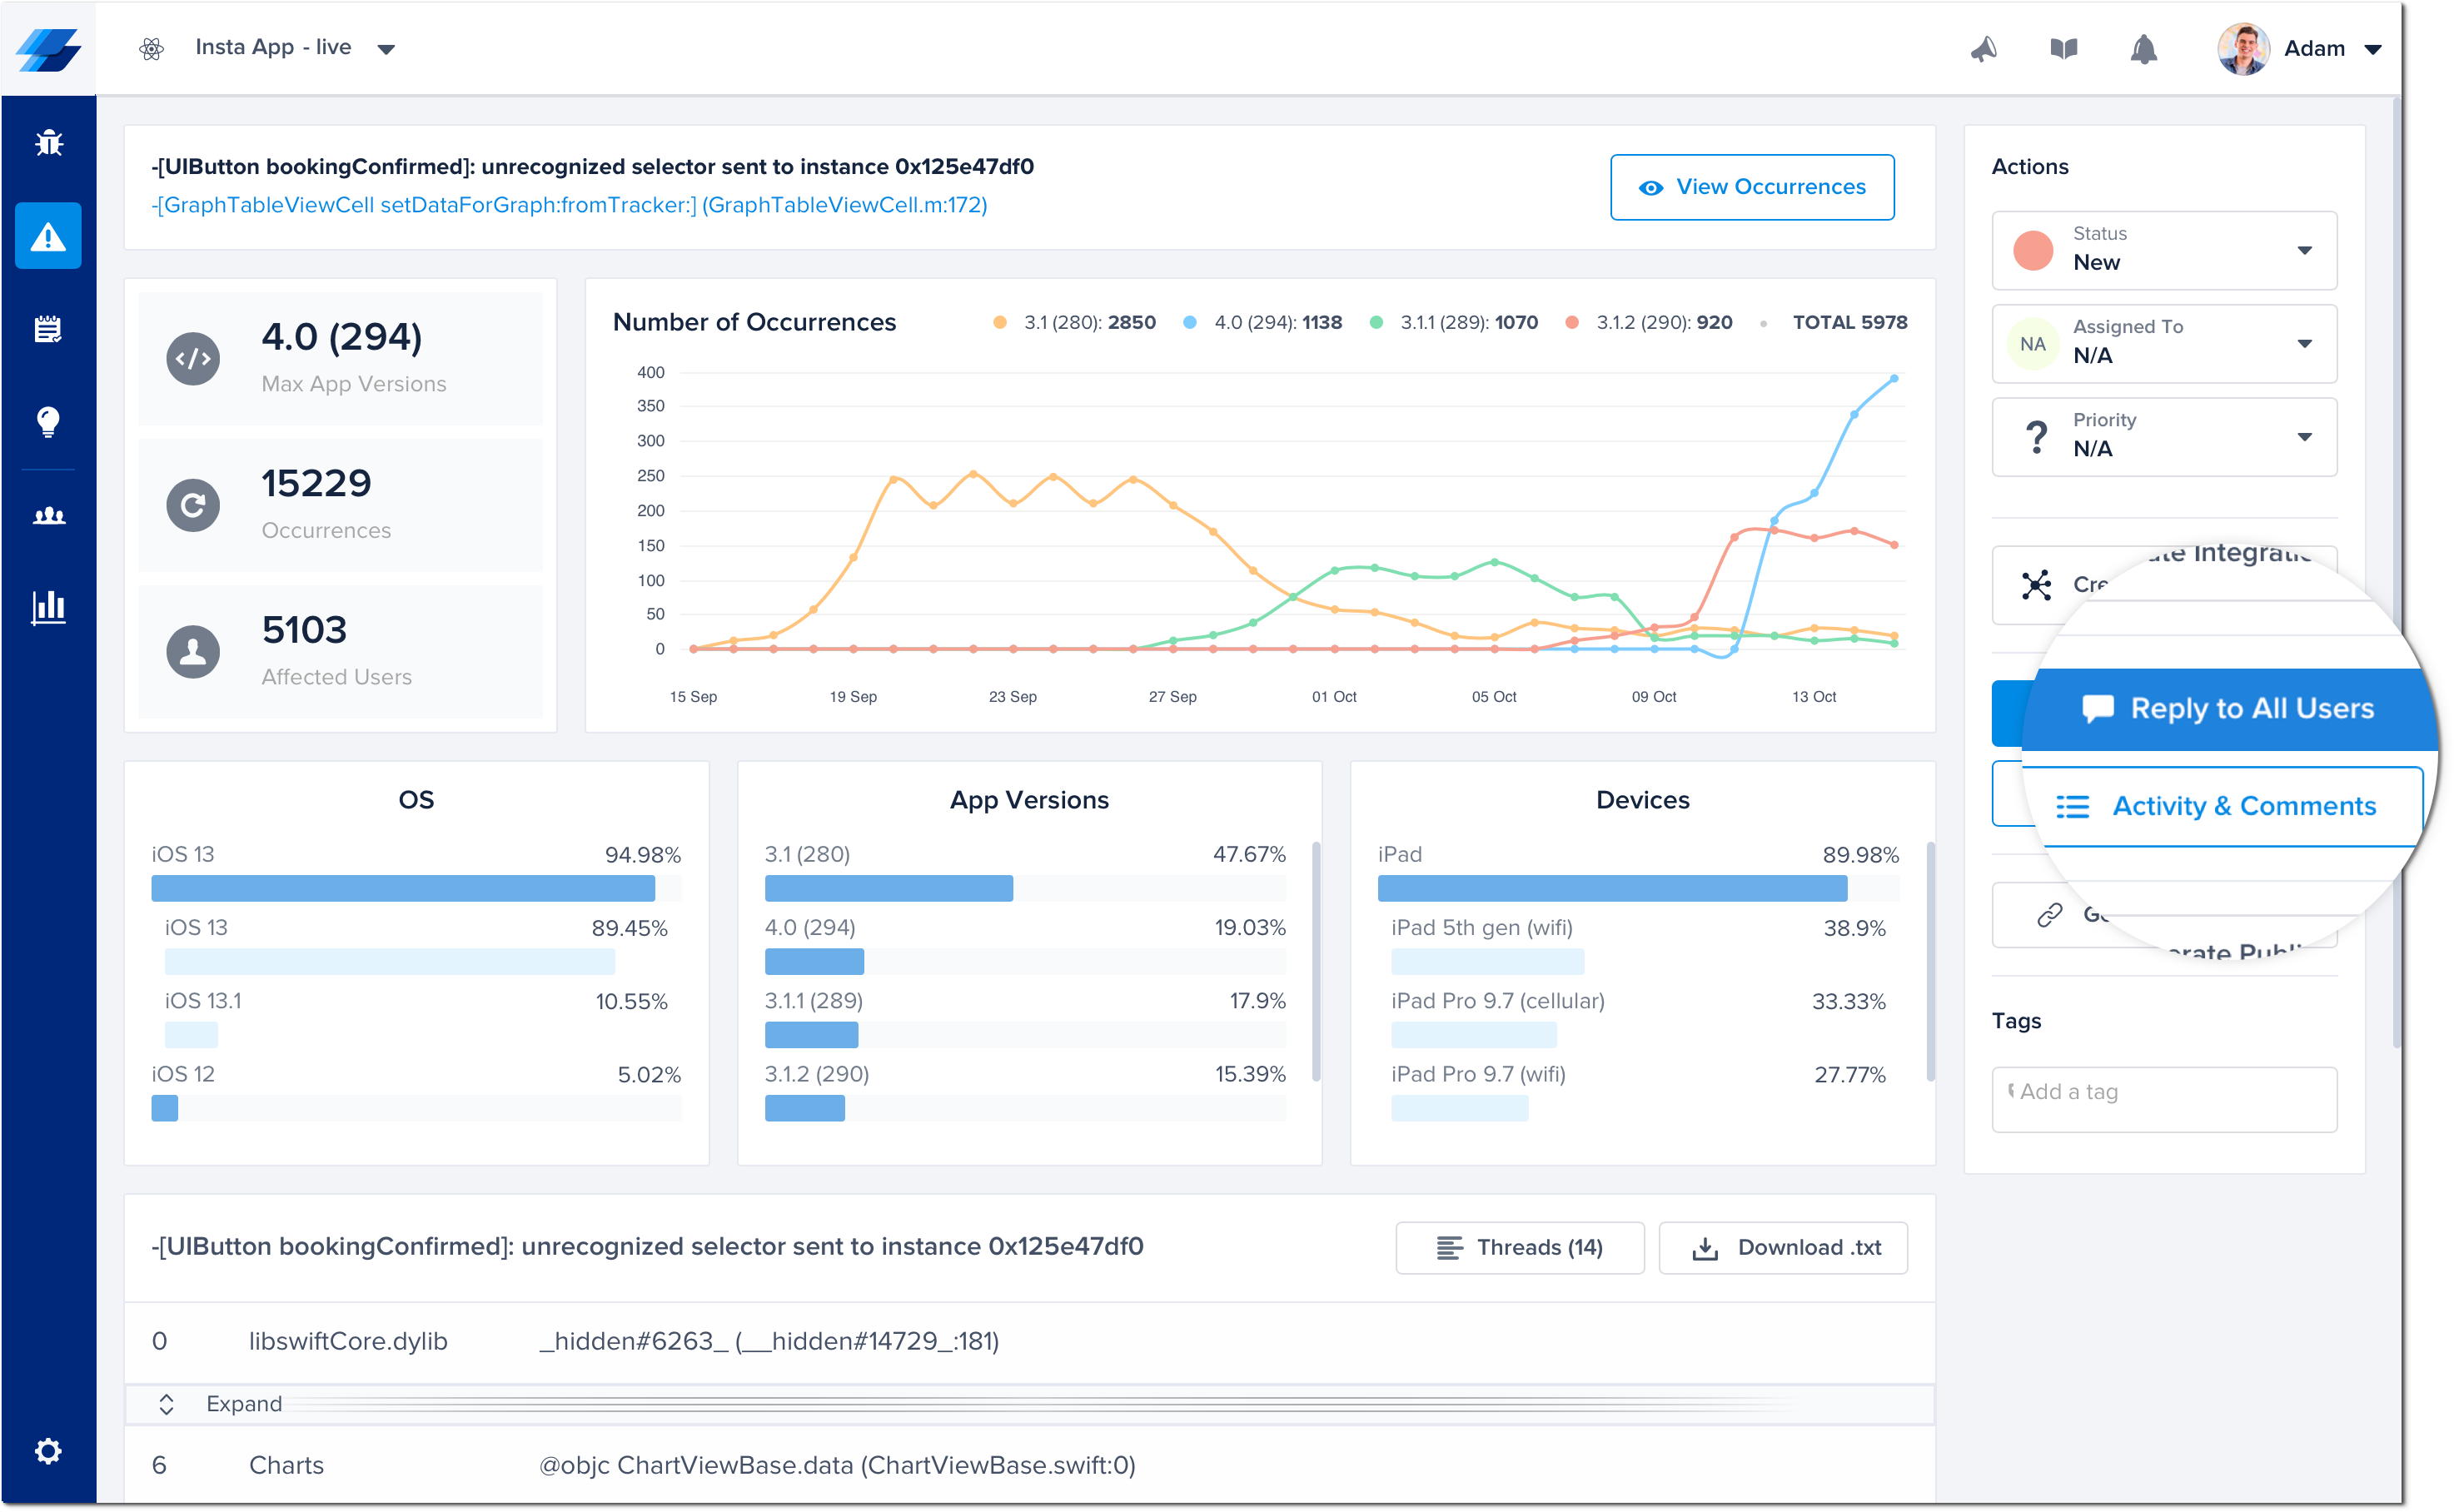
Task: Click the notifications bell icon
Action: click(2143, 49)
